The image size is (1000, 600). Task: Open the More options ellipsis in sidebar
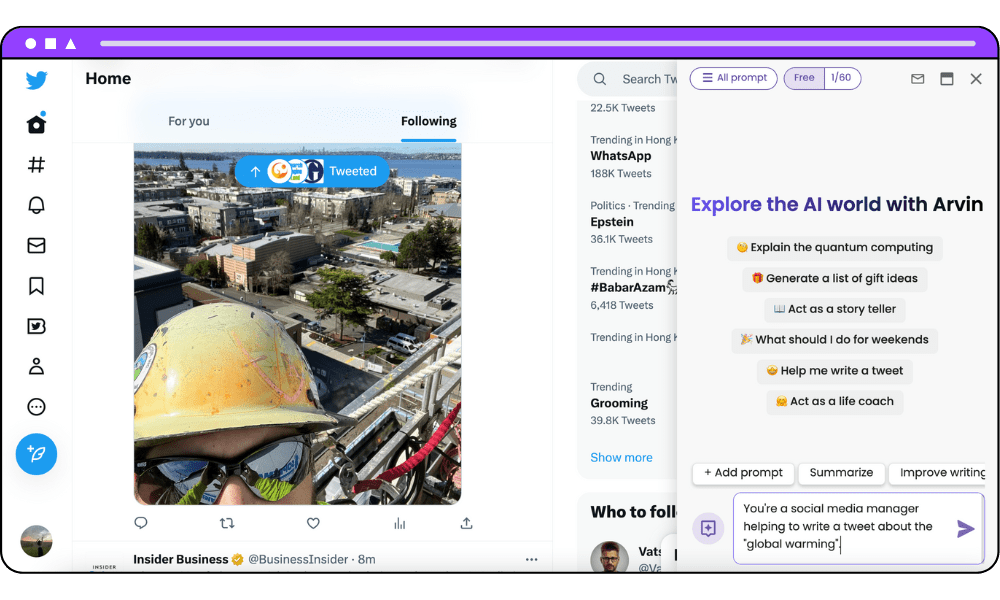tap(36, 406)
